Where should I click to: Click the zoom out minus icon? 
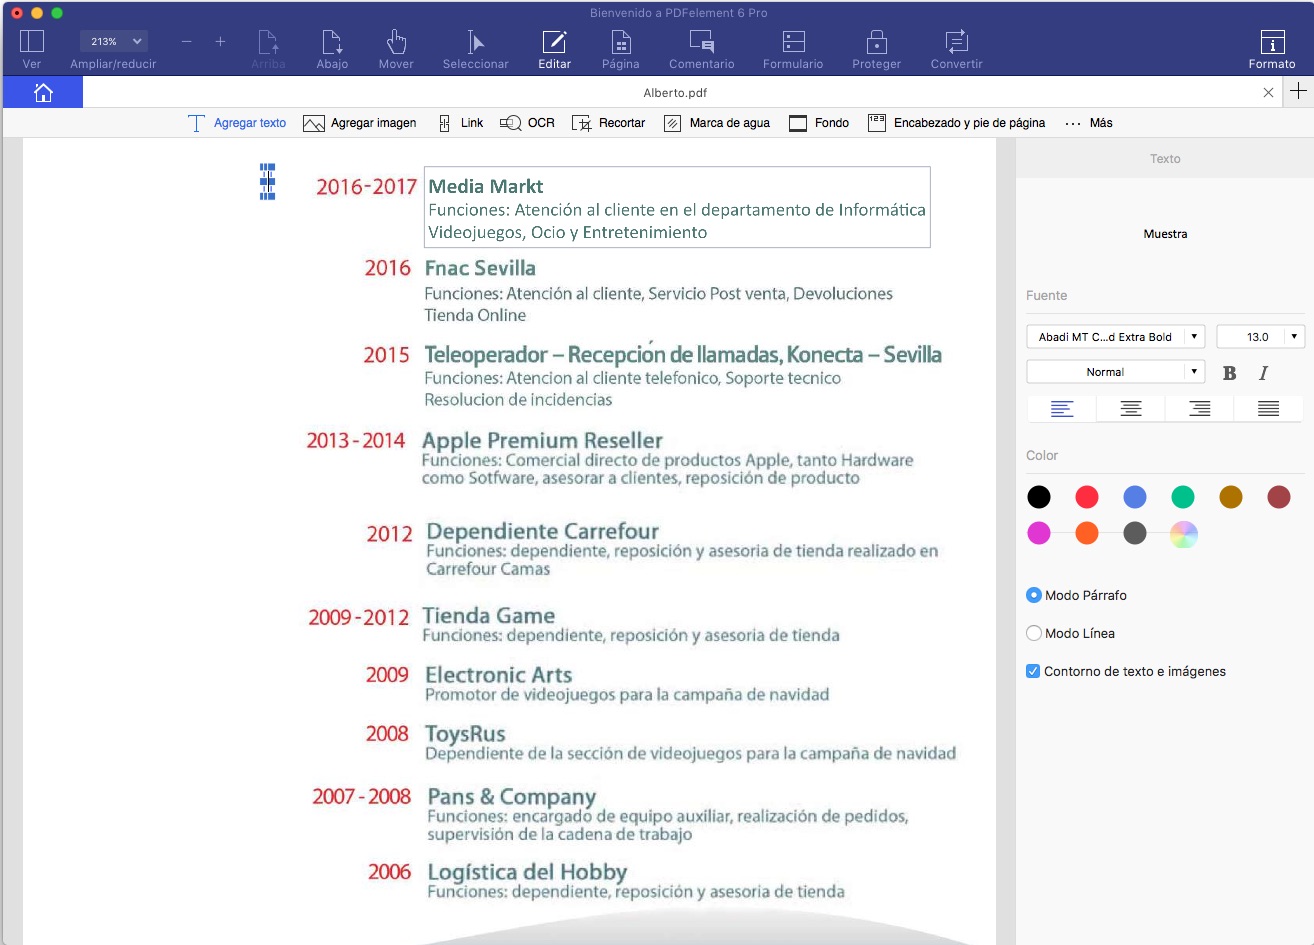187,41
